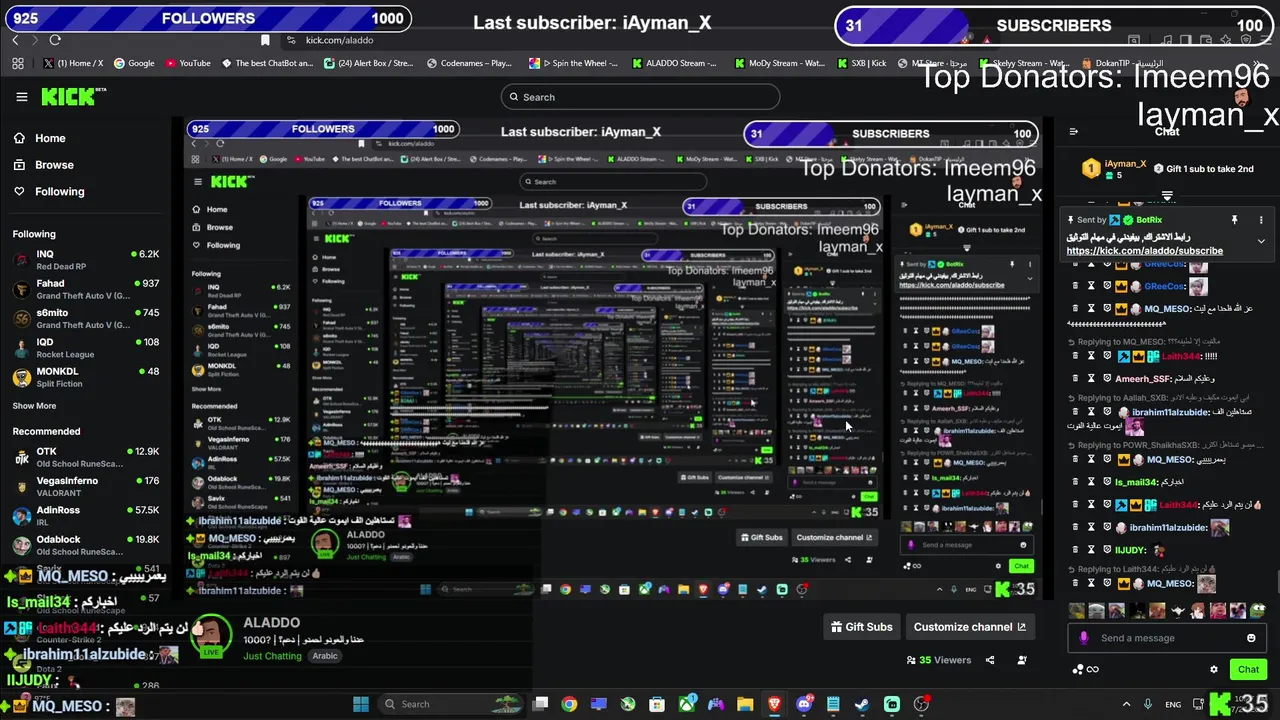Open chat settings gear icon
Viewport: 1280px width, 720px height.
[1214, 670]
